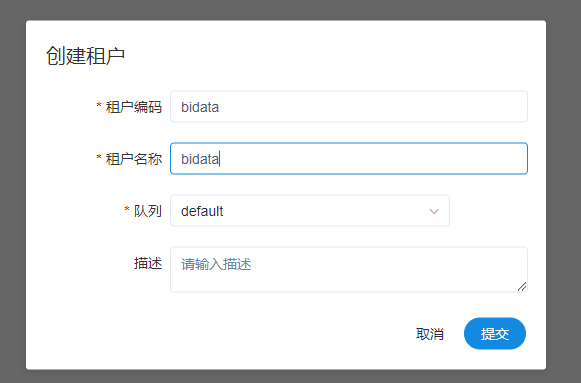Image resolution: width=581 pixels, height=383 pixels.
Task: Focus the 租户名称 input field
Action: [349, 159]
